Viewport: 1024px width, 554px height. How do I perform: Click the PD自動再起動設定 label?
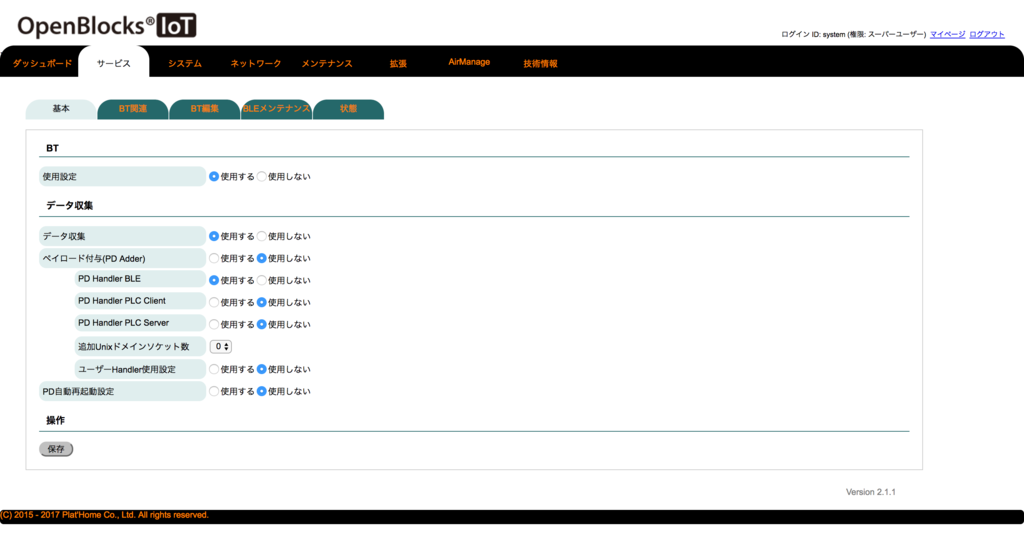click(x=121, y=391)
